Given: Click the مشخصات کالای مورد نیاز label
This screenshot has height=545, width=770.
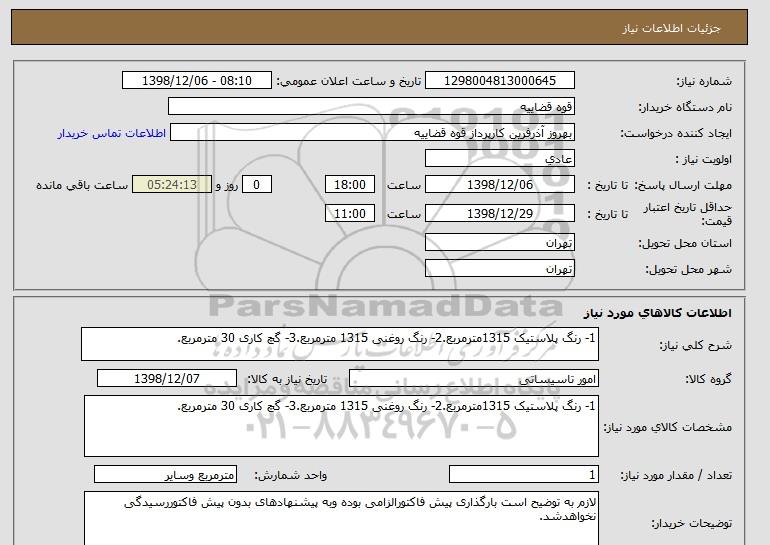Looking at the screenshot, I should click(x=667, y=427).
